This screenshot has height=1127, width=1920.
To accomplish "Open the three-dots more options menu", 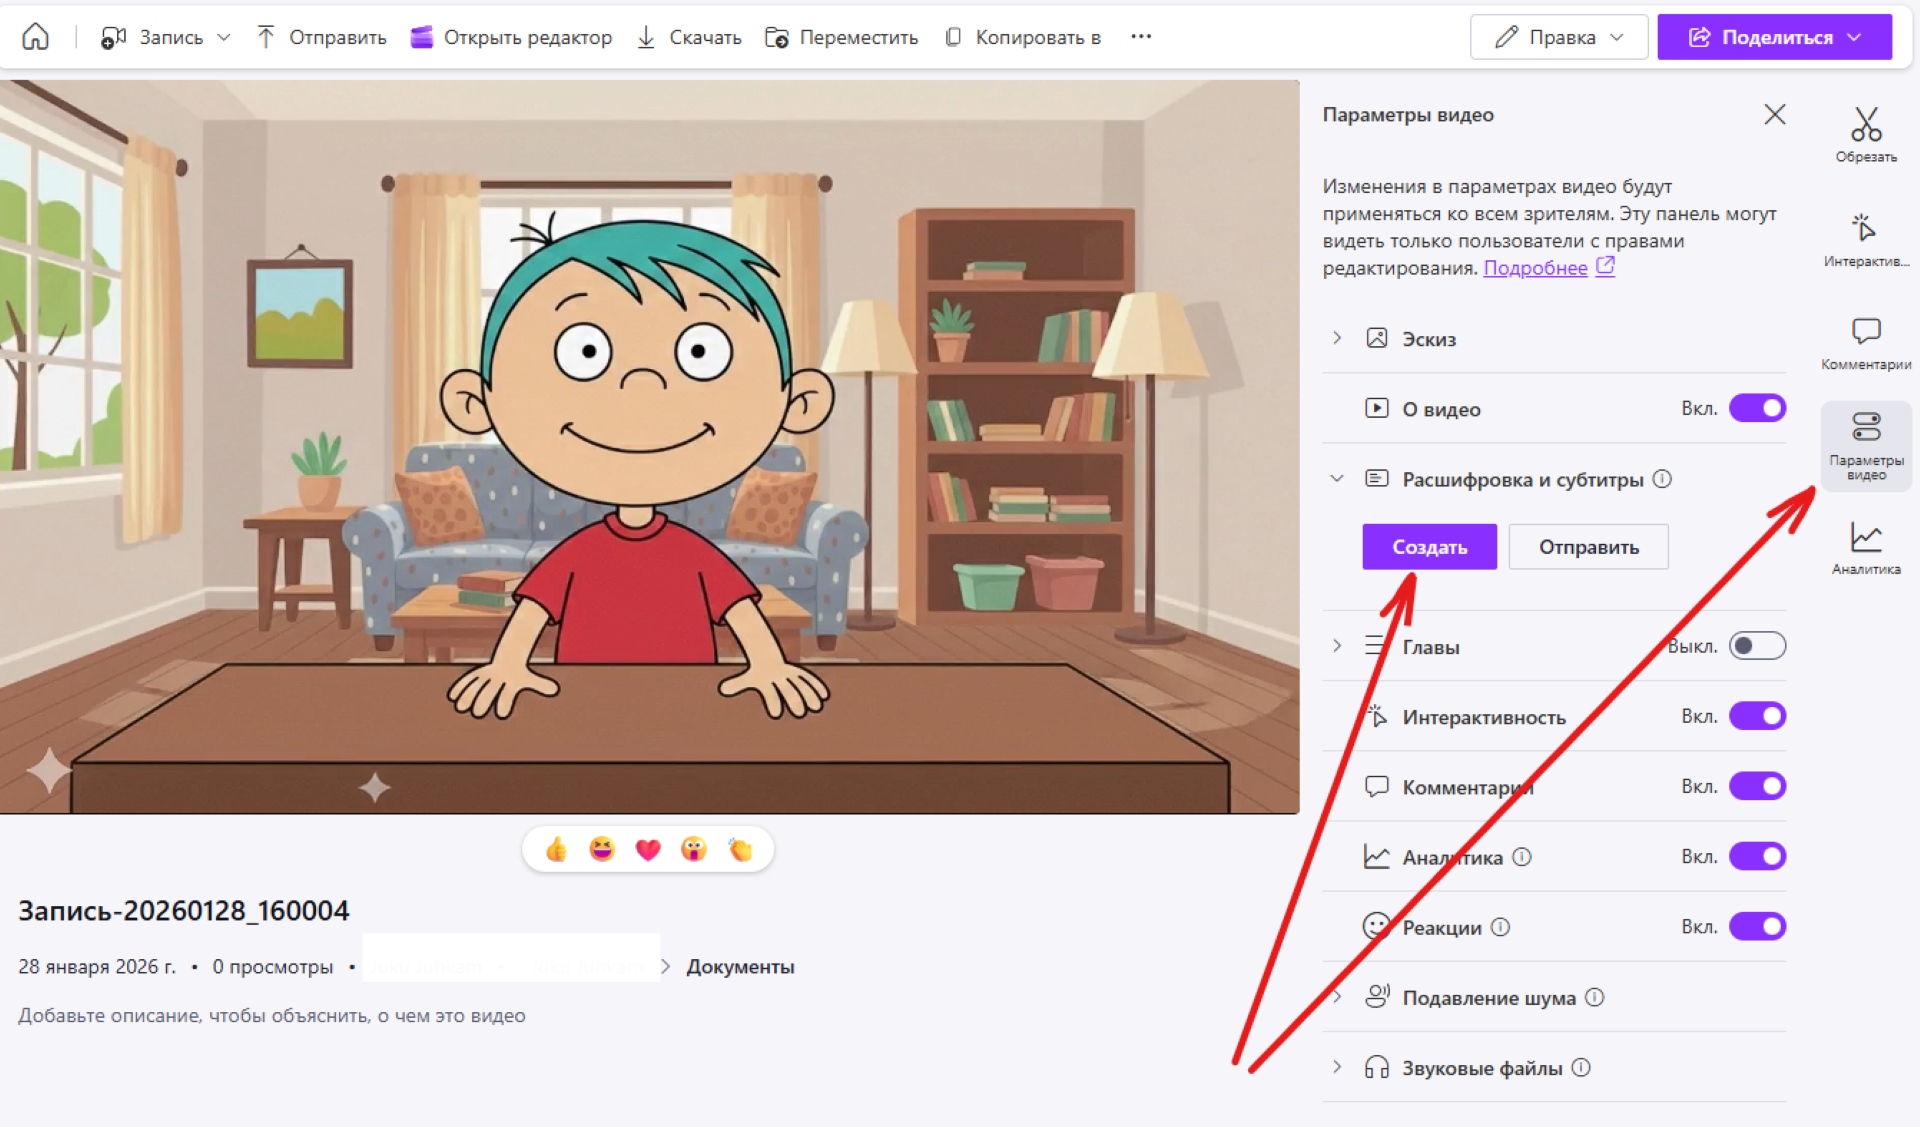I will [1141, 37].
